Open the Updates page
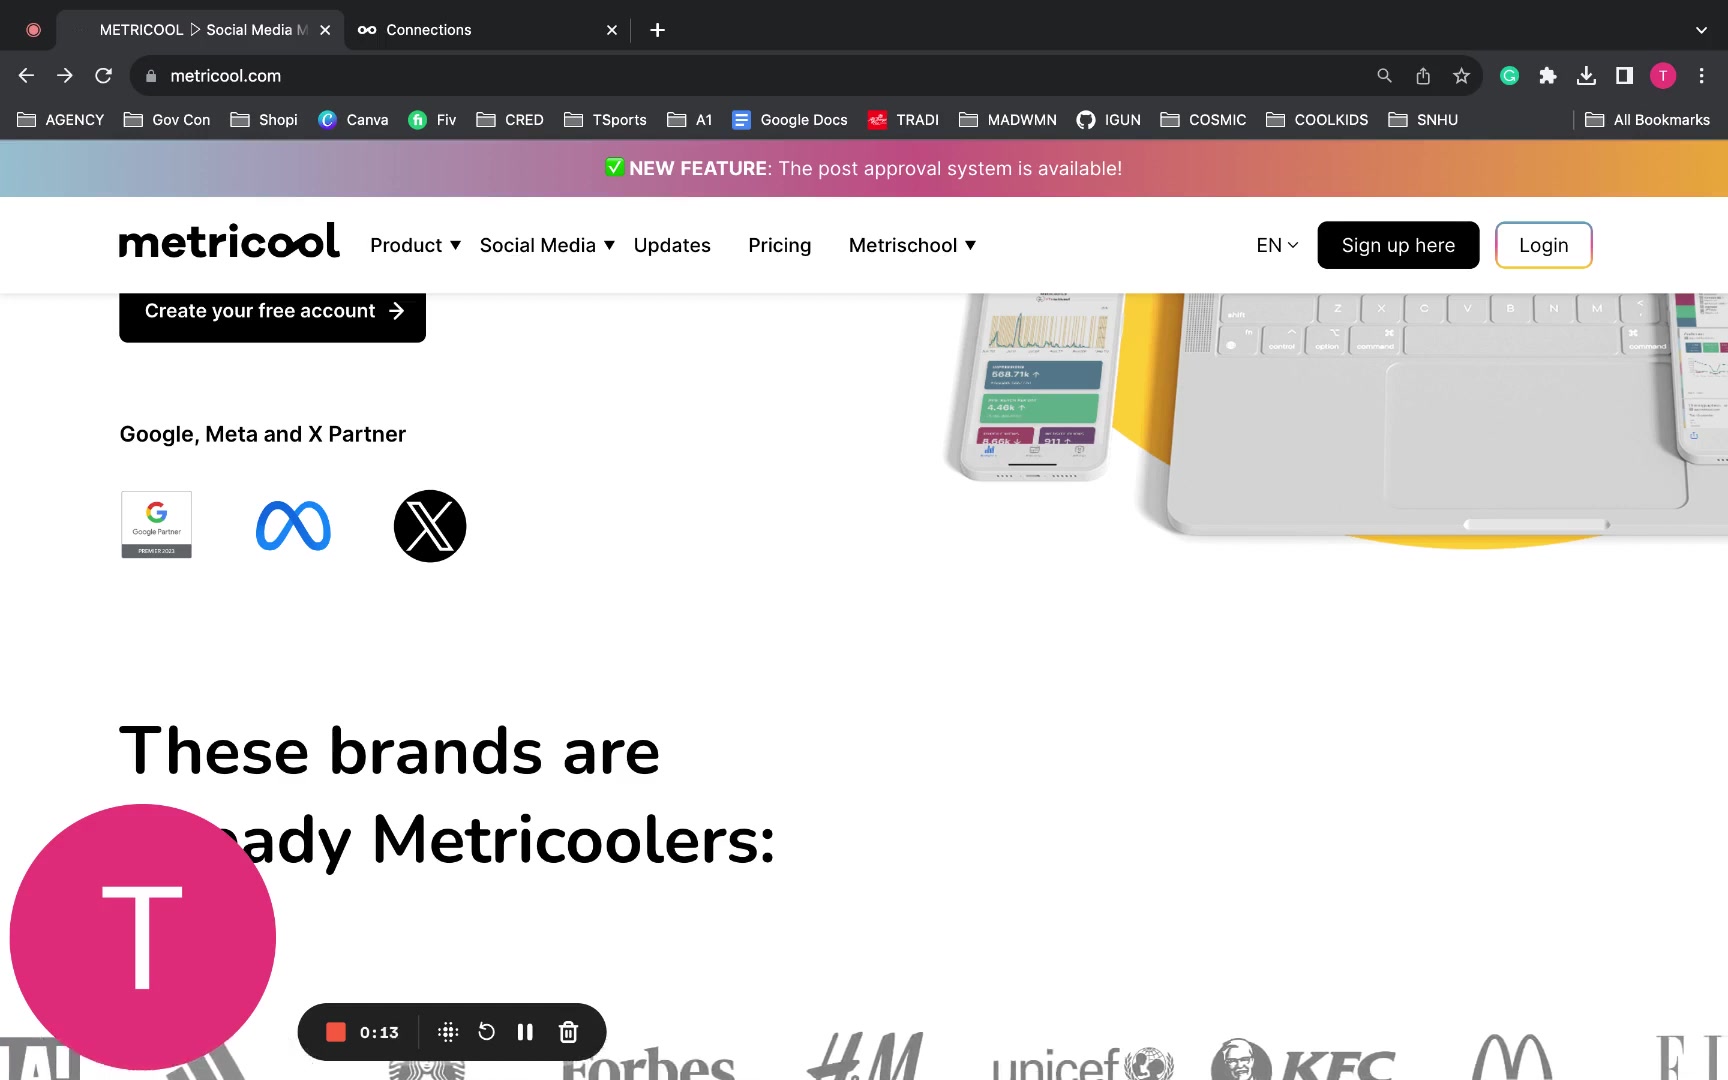Viewport: 1728px width, 1080px height. tap(672, 245)
